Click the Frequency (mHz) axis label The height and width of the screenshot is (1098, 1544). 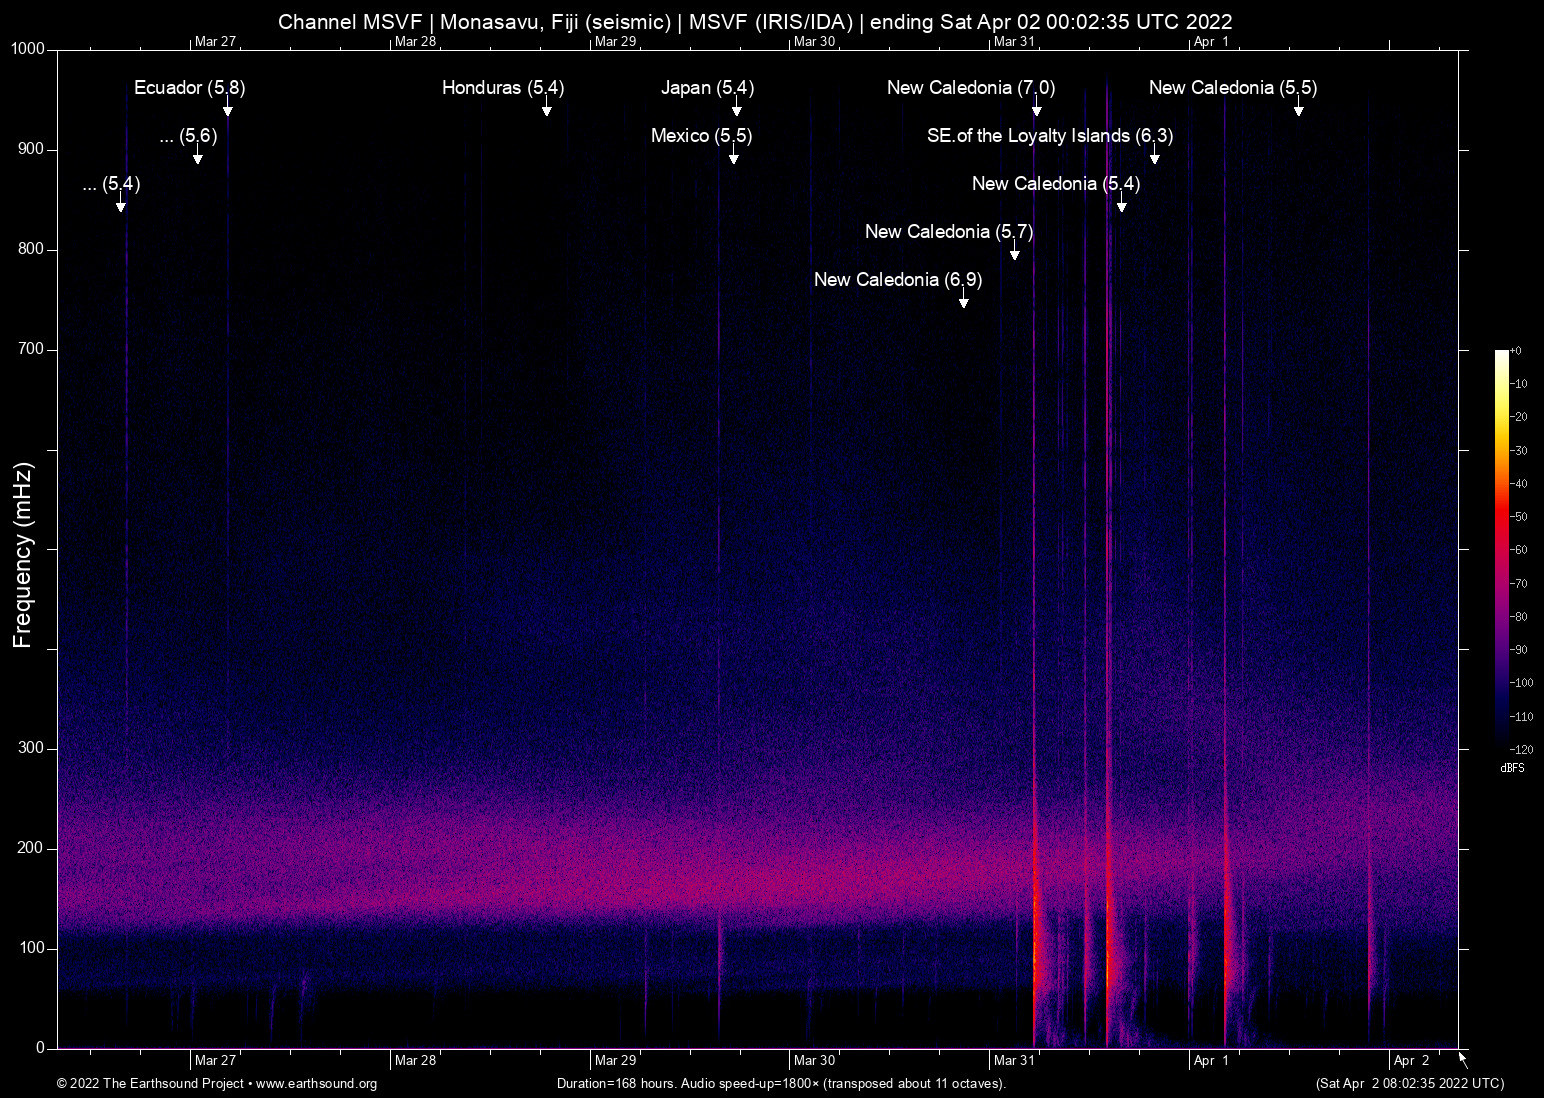click(x=23, y=555)
